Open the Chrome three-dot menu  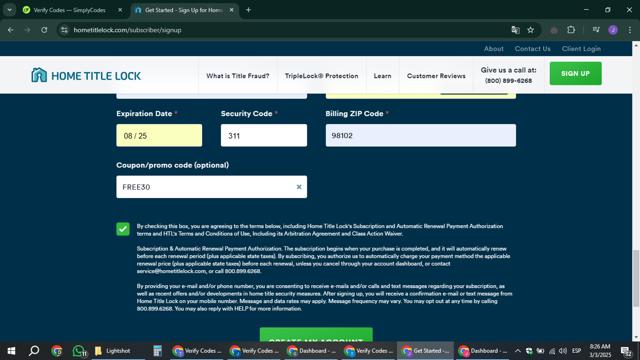[x=629, y=30]
